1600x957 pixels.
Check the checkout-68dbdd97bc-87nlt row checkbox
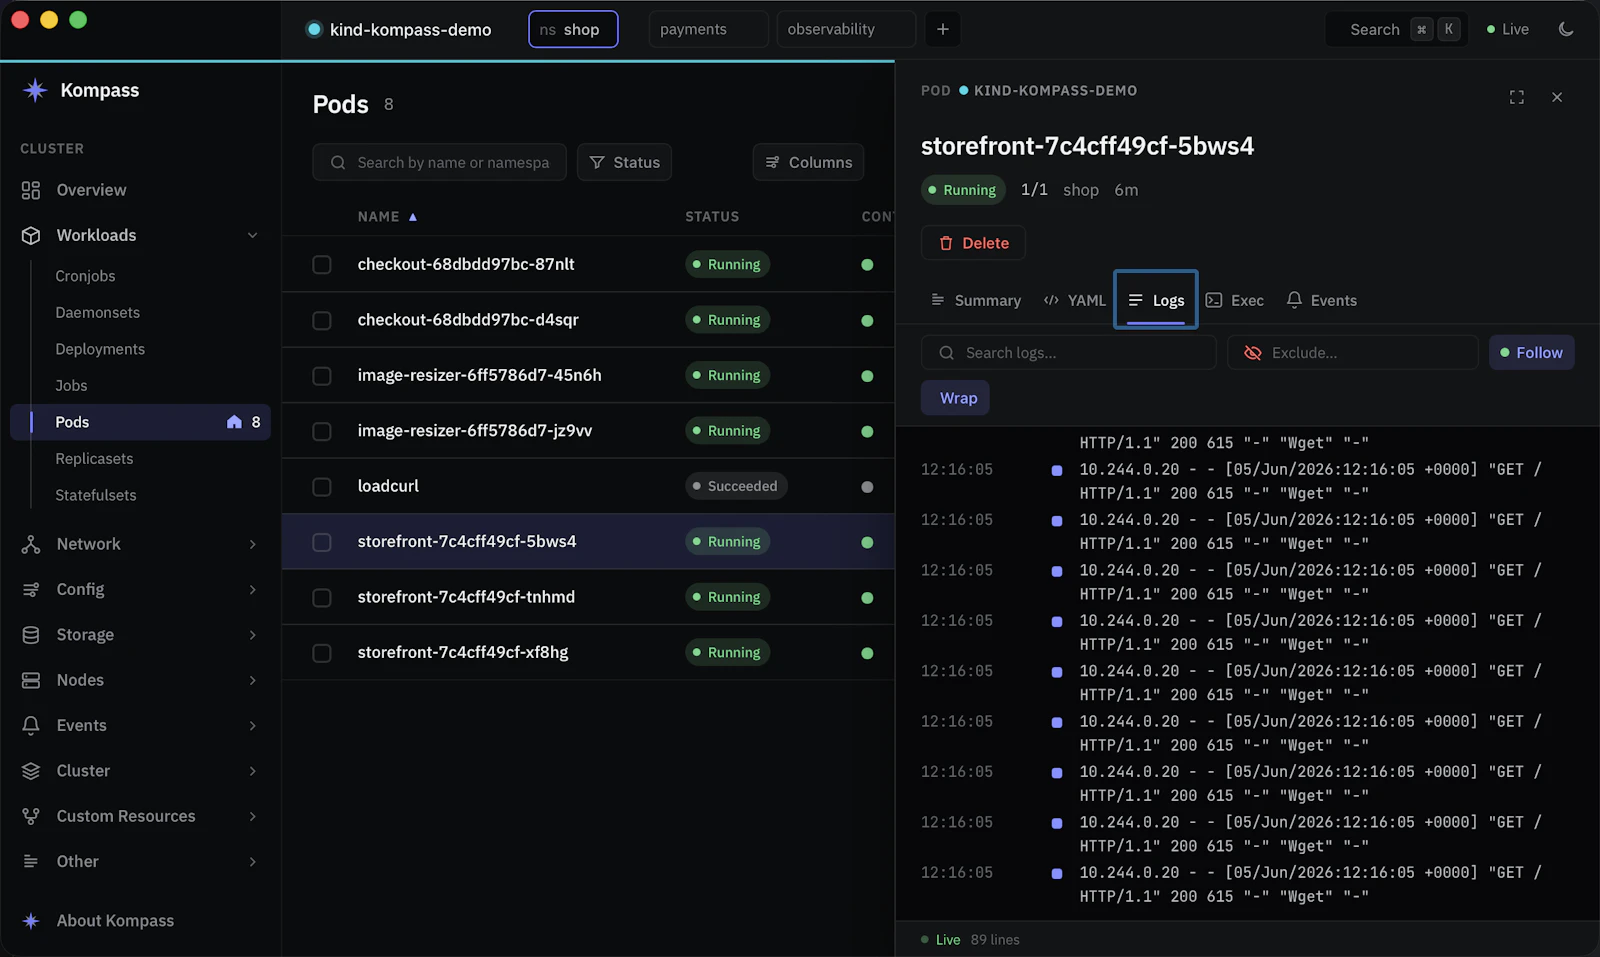tap(322, 265)
